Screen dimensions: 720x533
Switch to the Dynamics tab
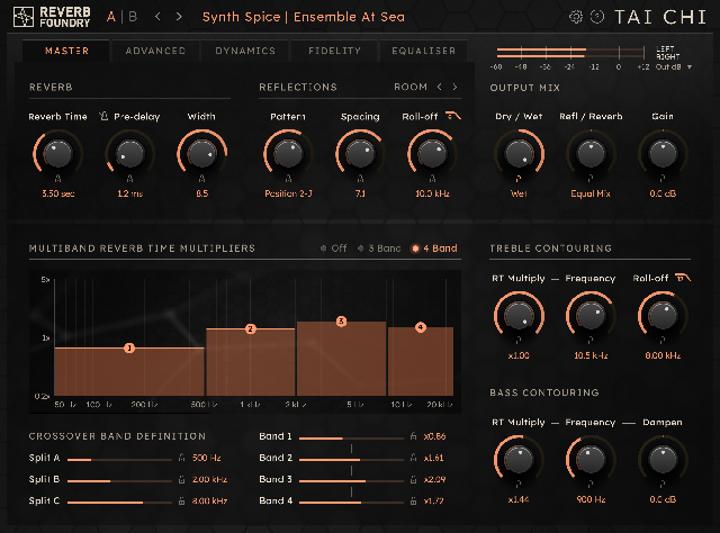[x=245, y=51]
